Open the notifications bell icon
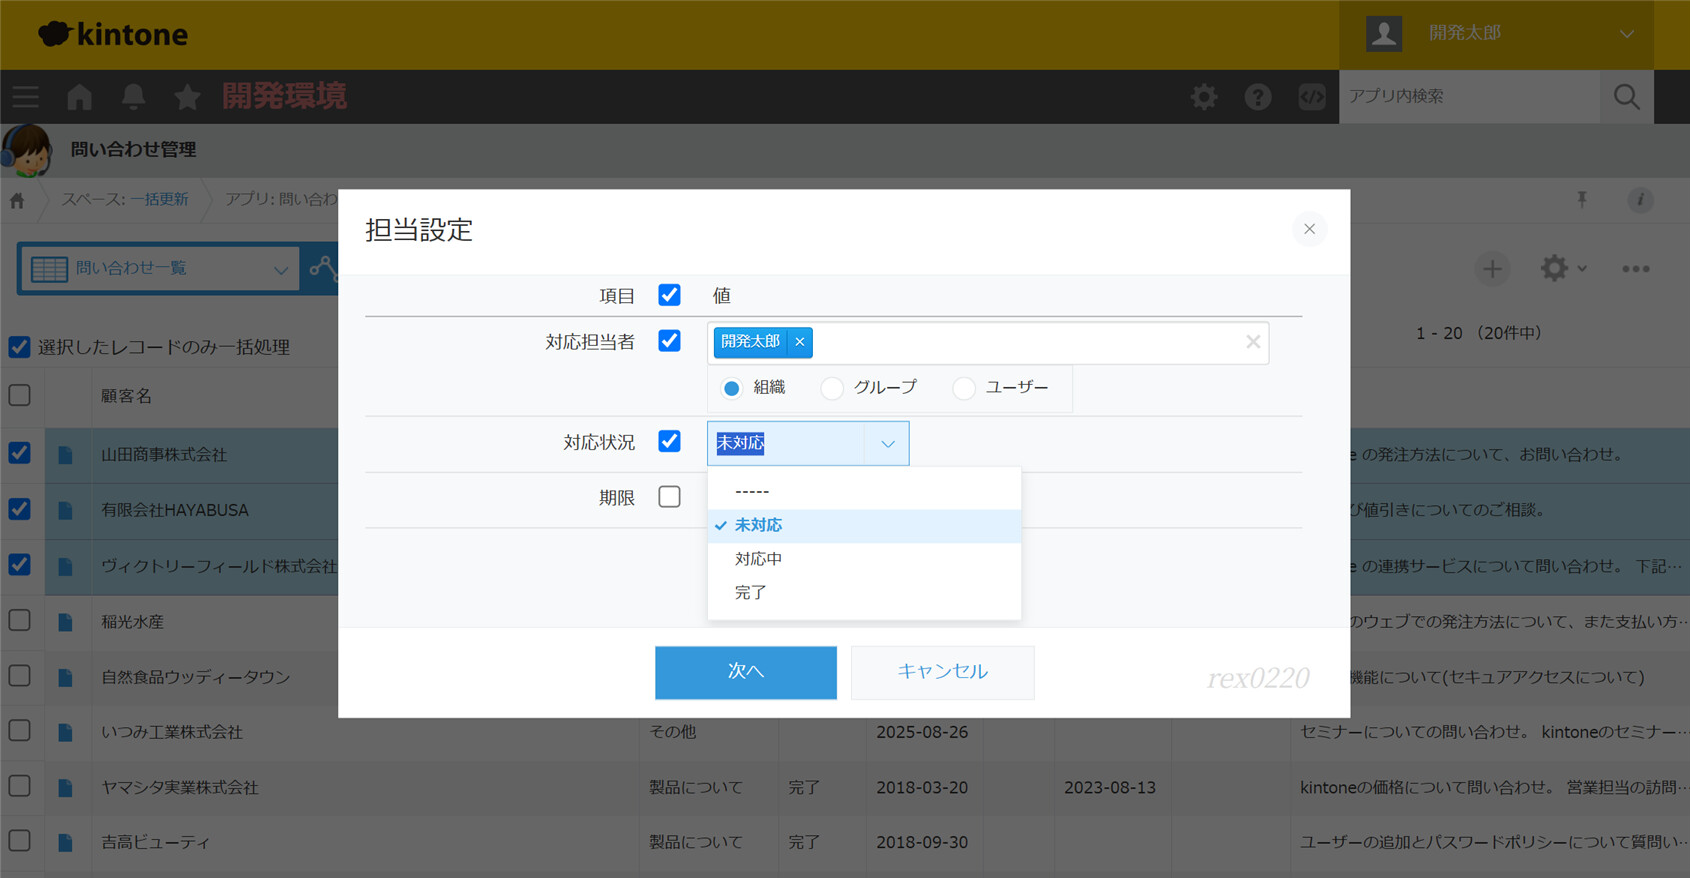 tap(133, 97)
